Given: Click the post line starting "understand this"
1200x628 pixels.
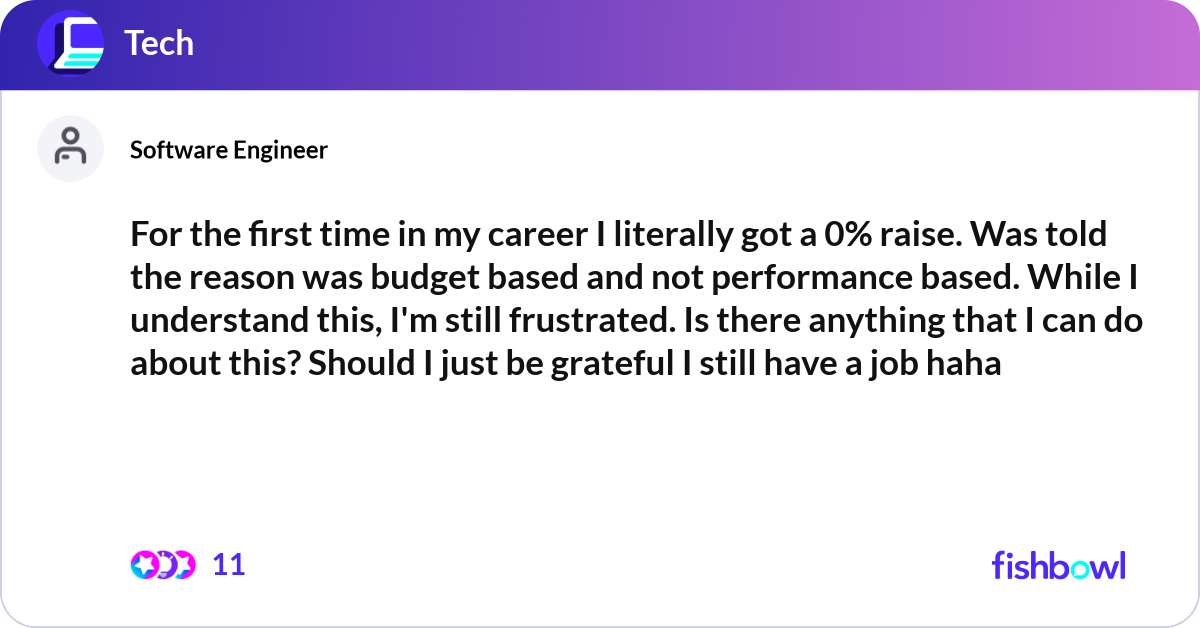Looking at the screenshot, I should click(x=636, y=321).
